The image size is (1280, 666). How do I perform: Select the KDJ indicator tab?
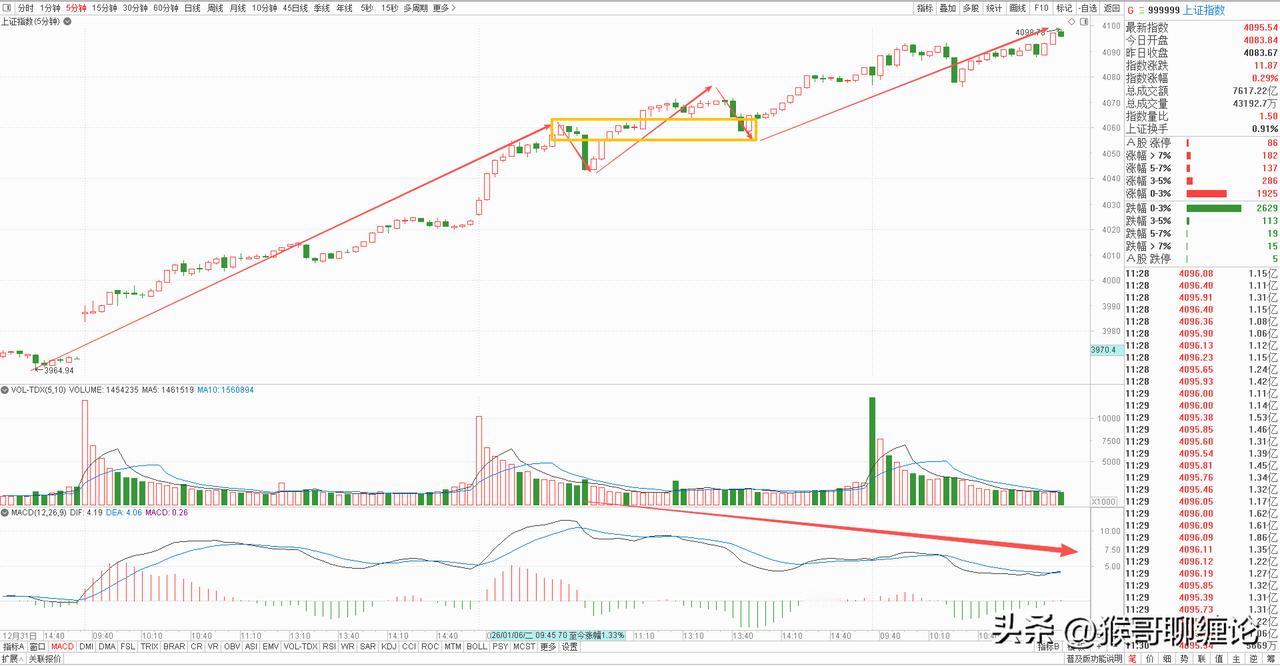point(388,646)
